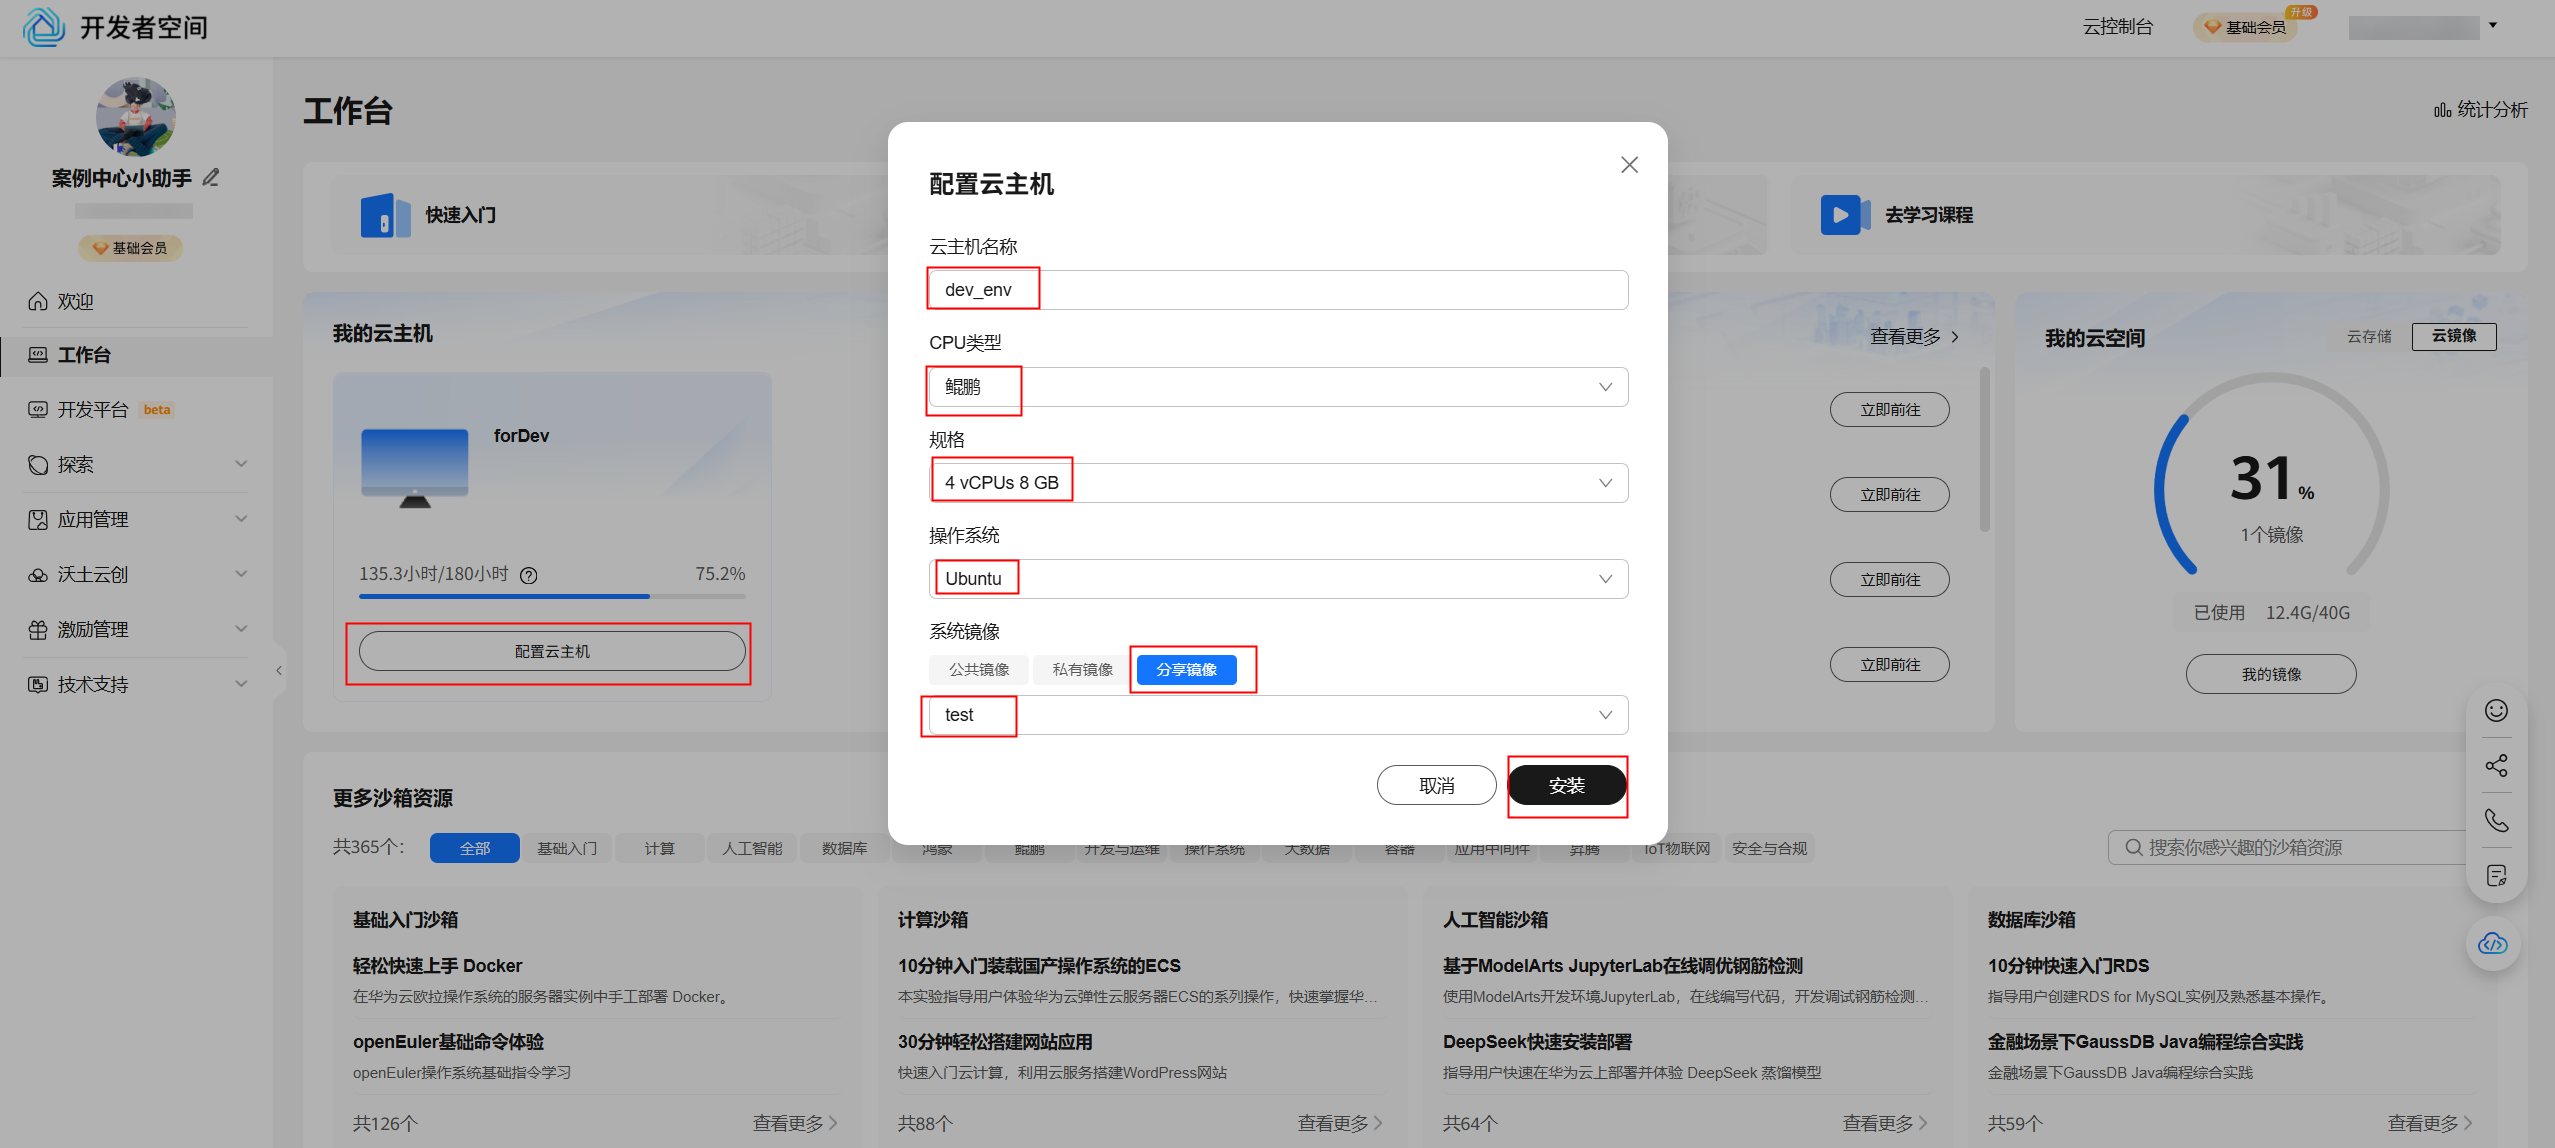
Task: Click the 安装 install button
Action: coord(1566,786)
